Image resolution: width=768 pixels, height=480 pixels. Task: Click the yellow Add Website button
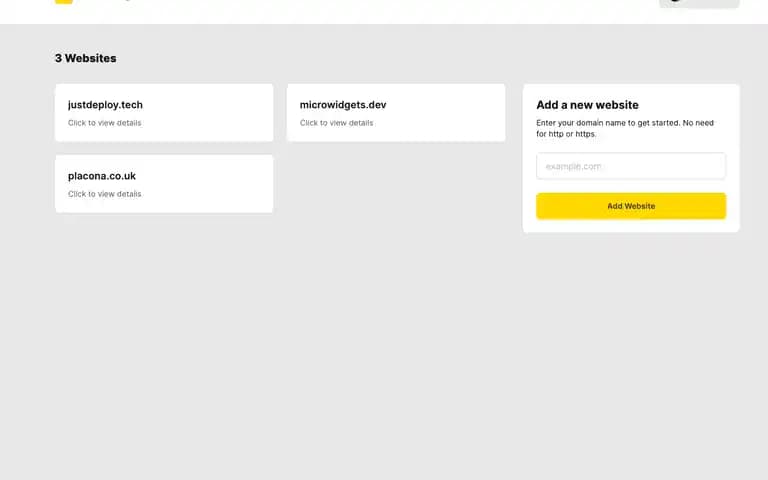(x=631, y=206)
